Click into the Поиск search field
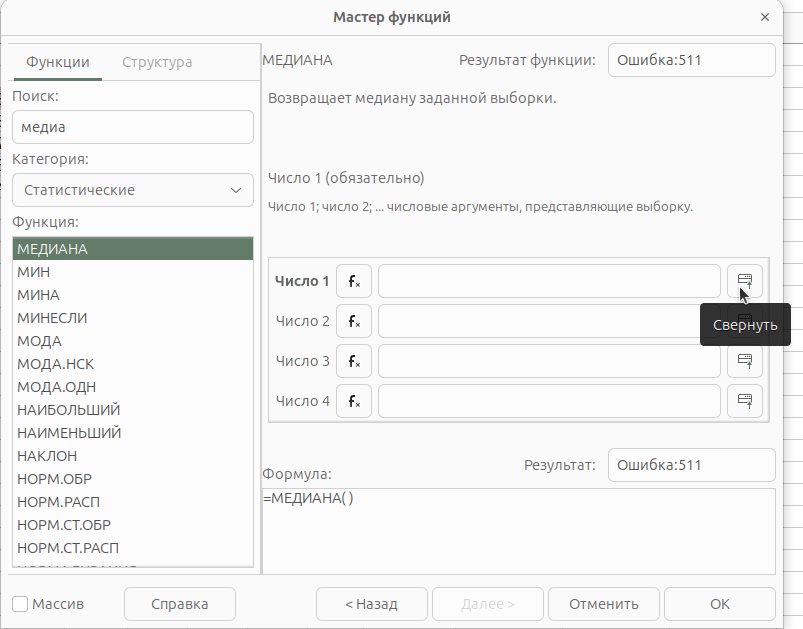Screen dimensions: 803x629 point(133,127)
